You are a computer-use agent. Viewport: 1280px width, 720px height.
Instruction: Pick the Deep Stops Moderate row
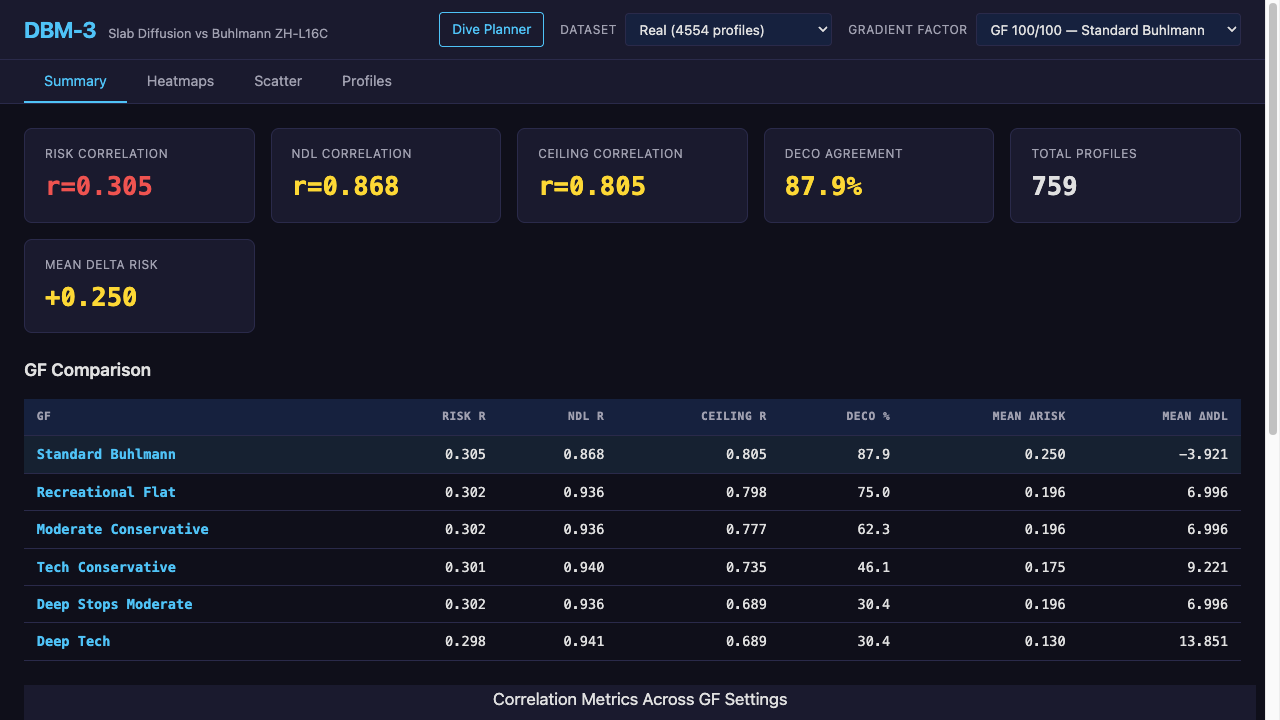pyautogui.click(x=114, y=604)
